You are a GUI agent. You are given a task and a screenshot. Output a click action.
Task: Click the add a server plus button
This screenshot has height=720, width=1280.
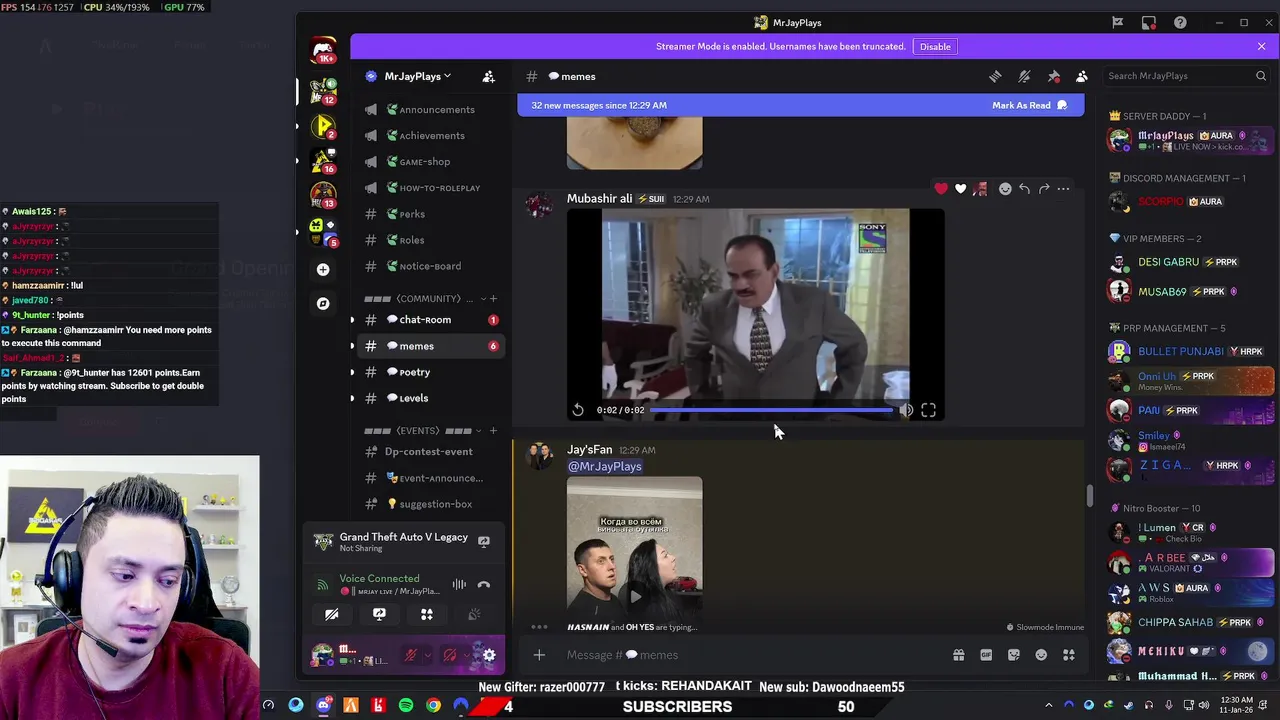[x=323, y=269]
